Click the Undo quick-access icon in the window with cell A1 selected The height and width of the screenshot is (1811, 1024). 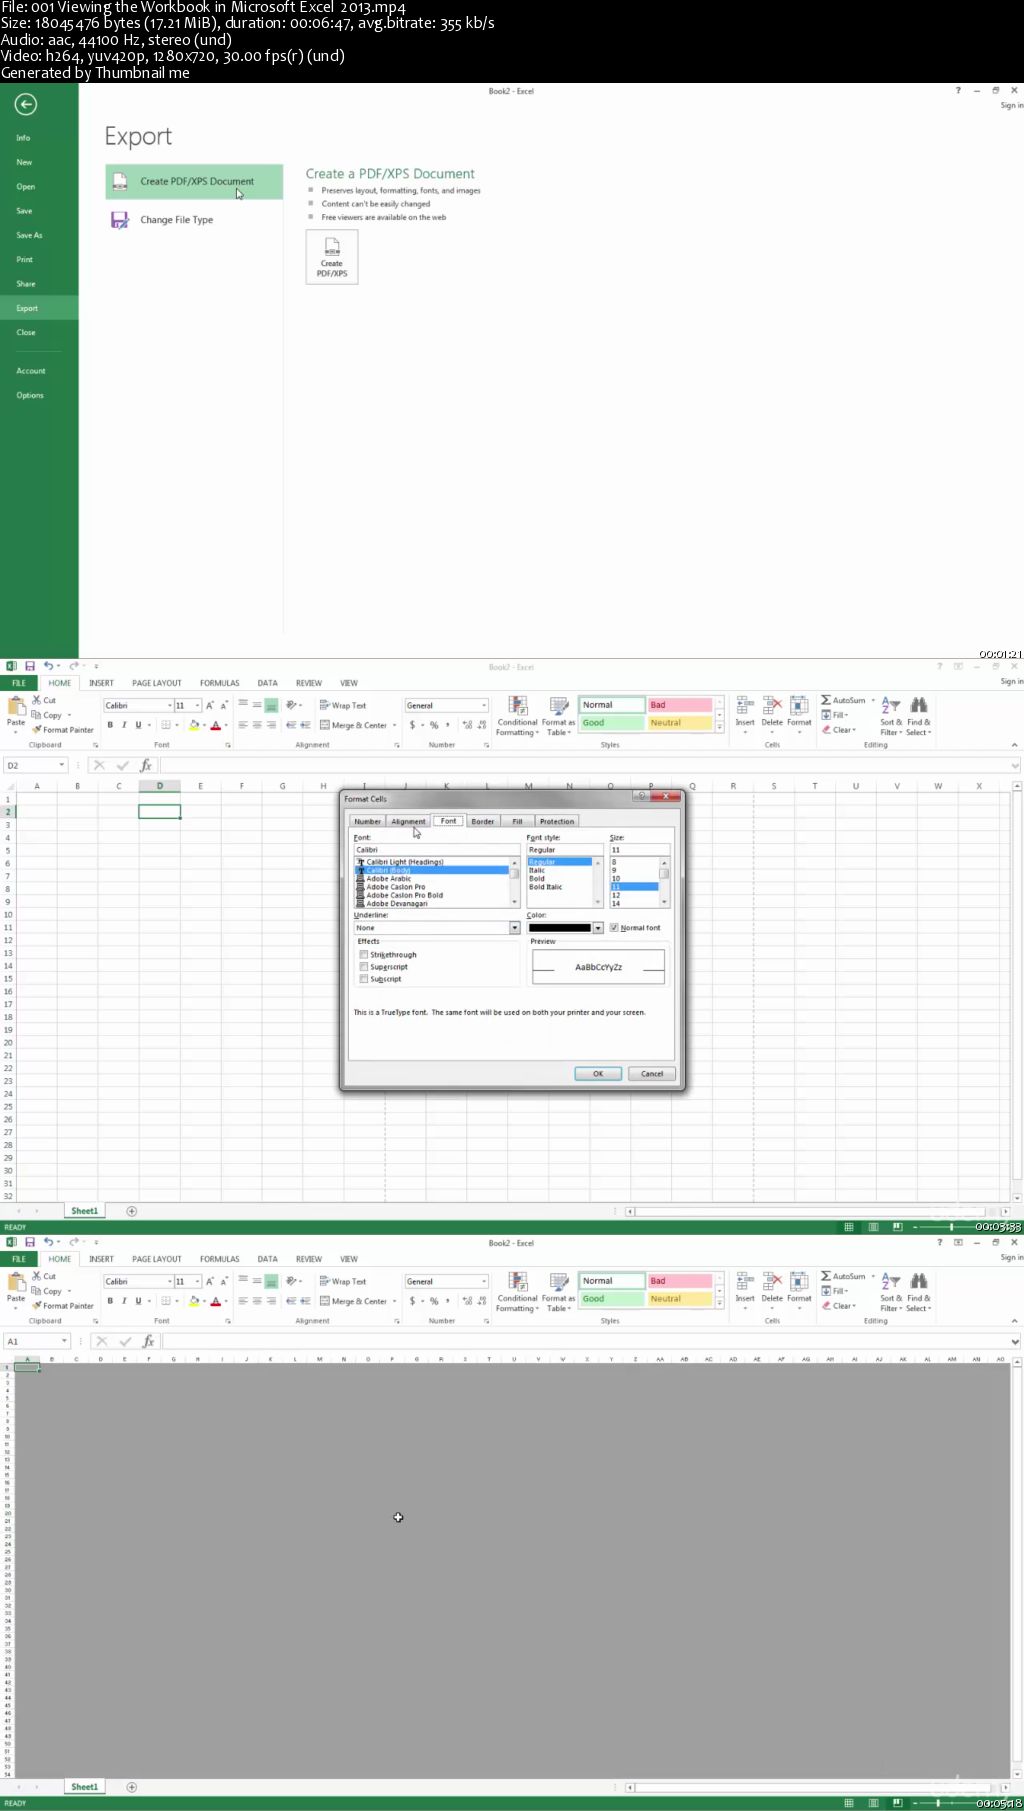[x=48, y=1242]
